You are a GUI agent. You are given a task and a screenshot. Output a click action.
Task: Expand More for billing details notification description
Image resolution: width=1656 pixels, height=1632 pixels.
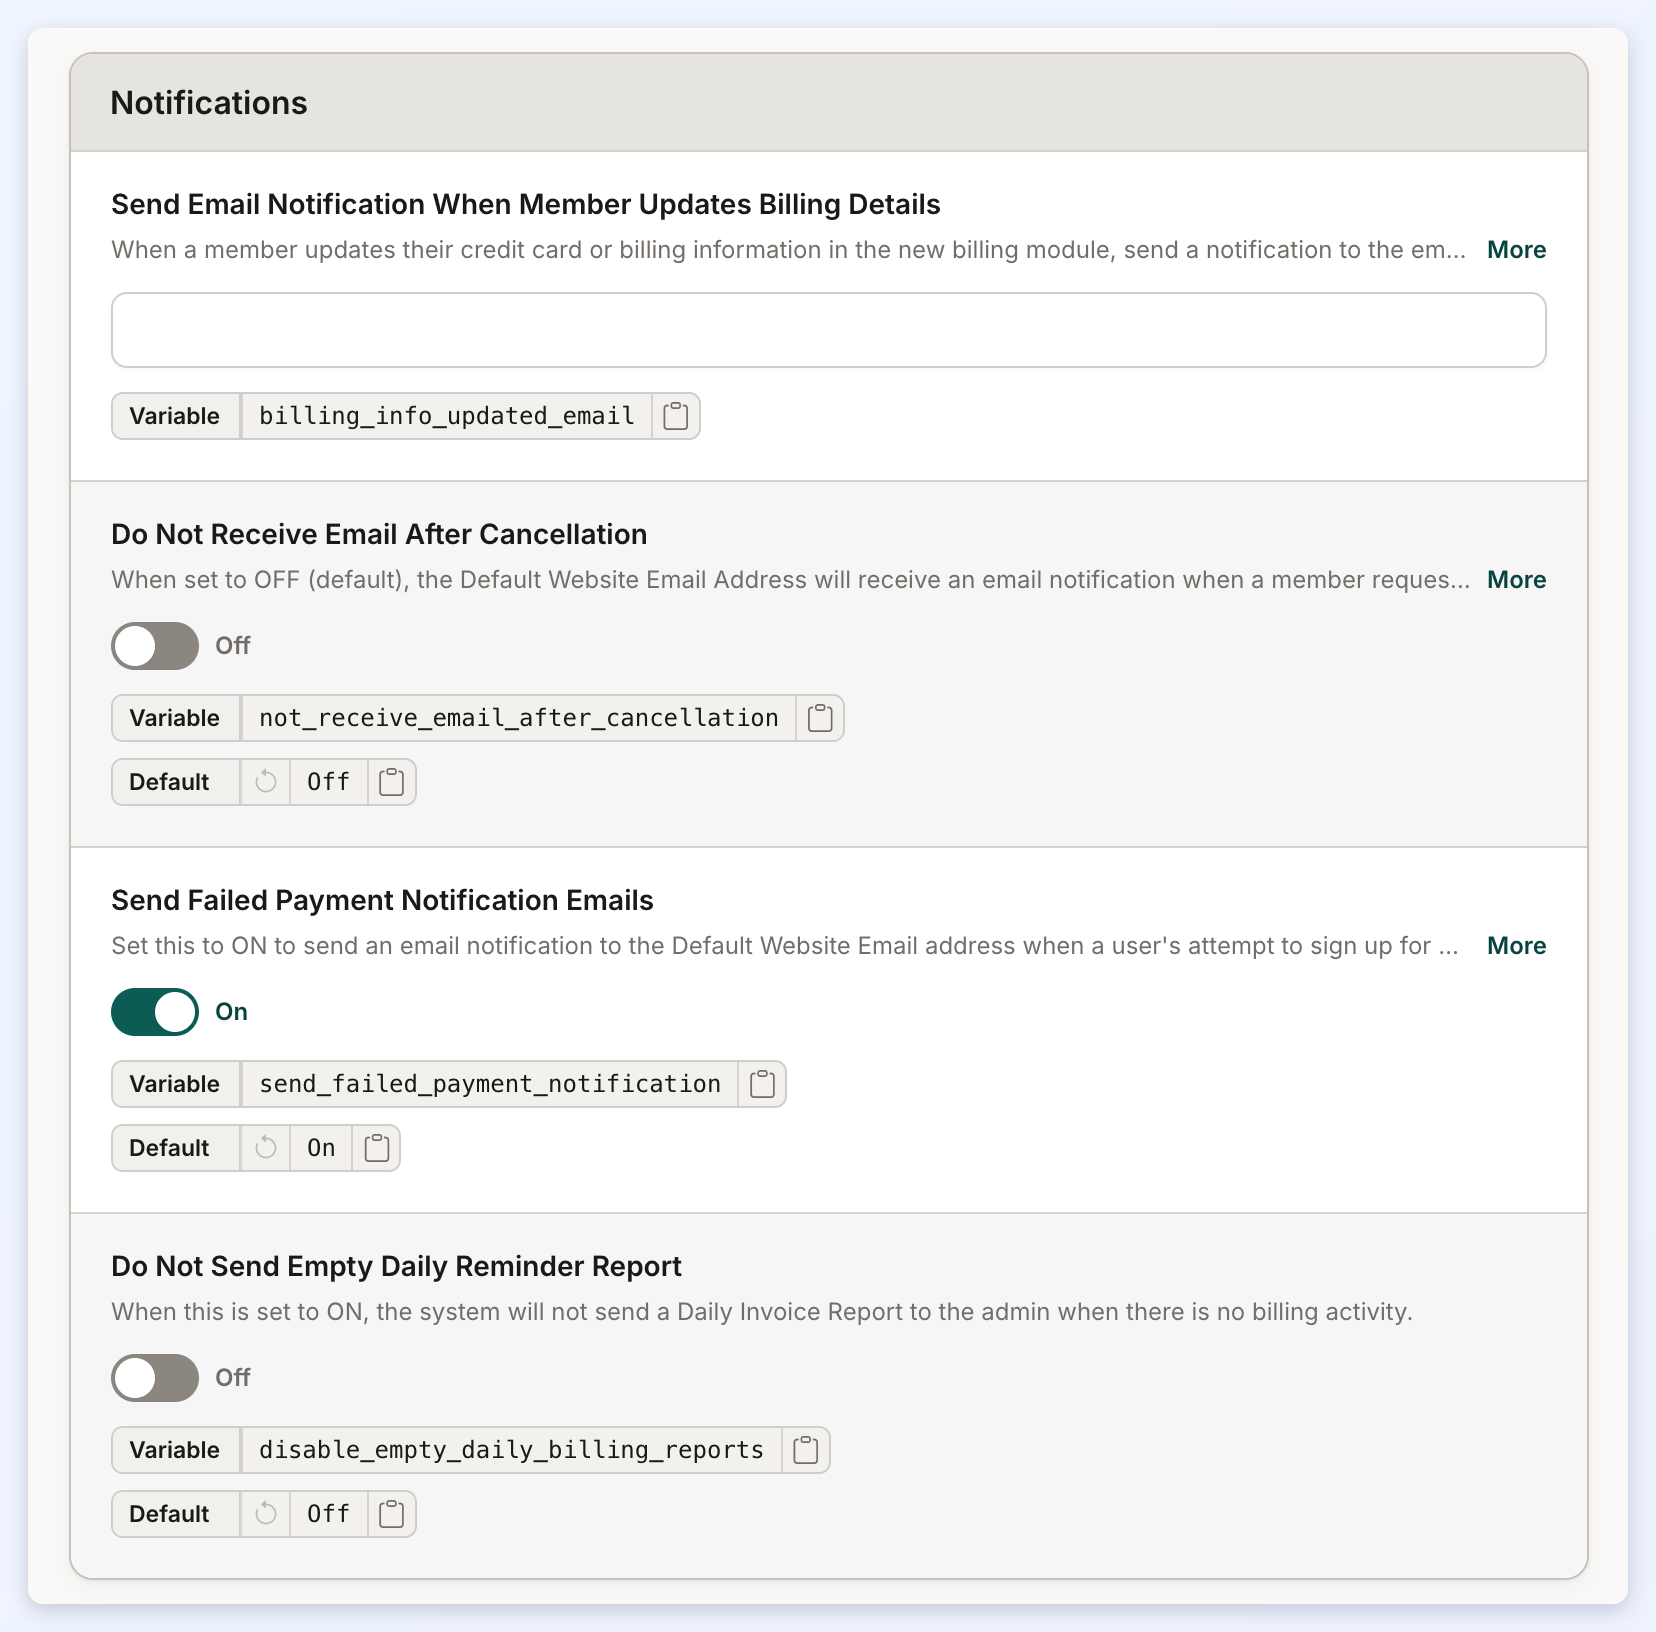(1516, 250)
